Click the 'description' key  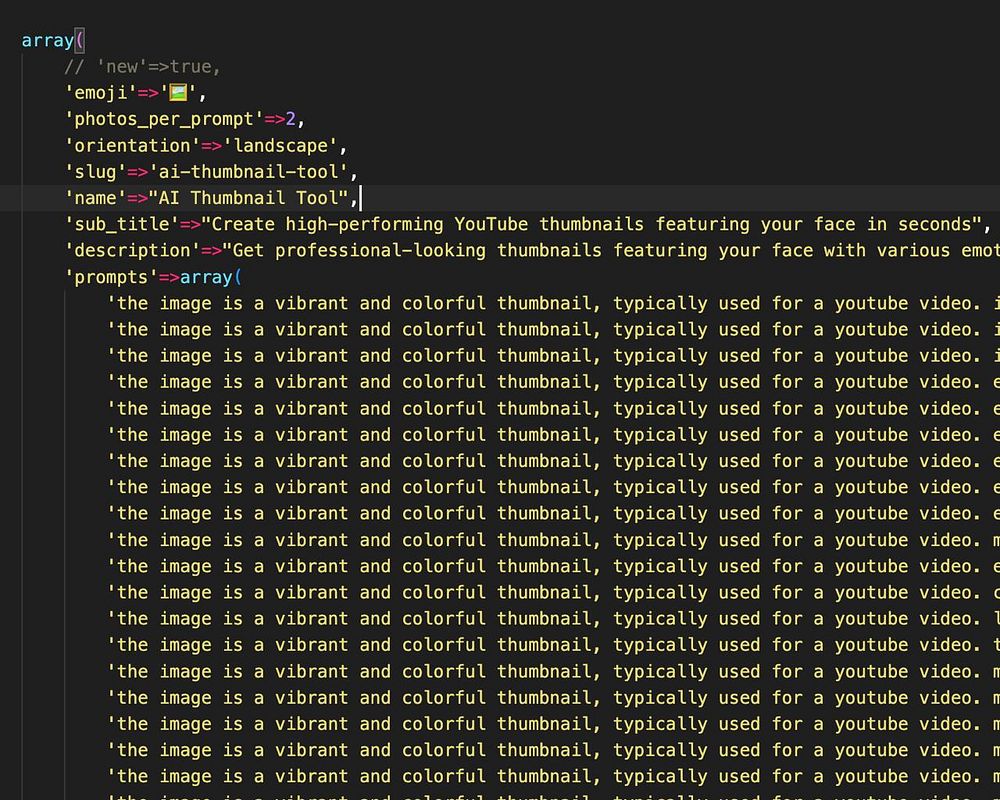[x=133, y=250]
